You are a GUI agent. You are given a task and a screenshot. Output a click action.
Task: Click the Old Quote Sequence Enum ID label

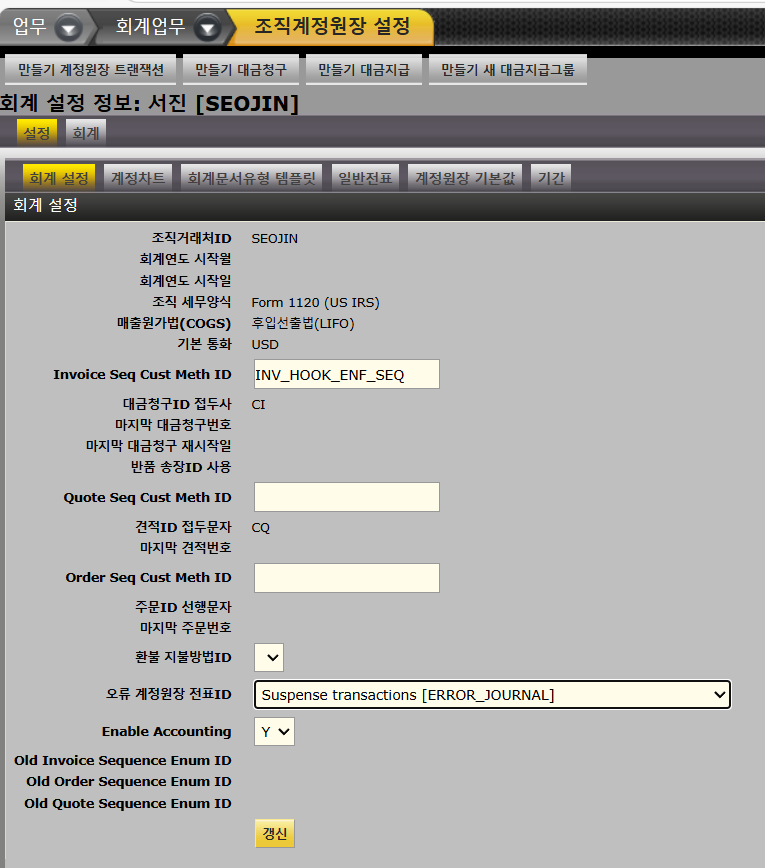[128, 803]
